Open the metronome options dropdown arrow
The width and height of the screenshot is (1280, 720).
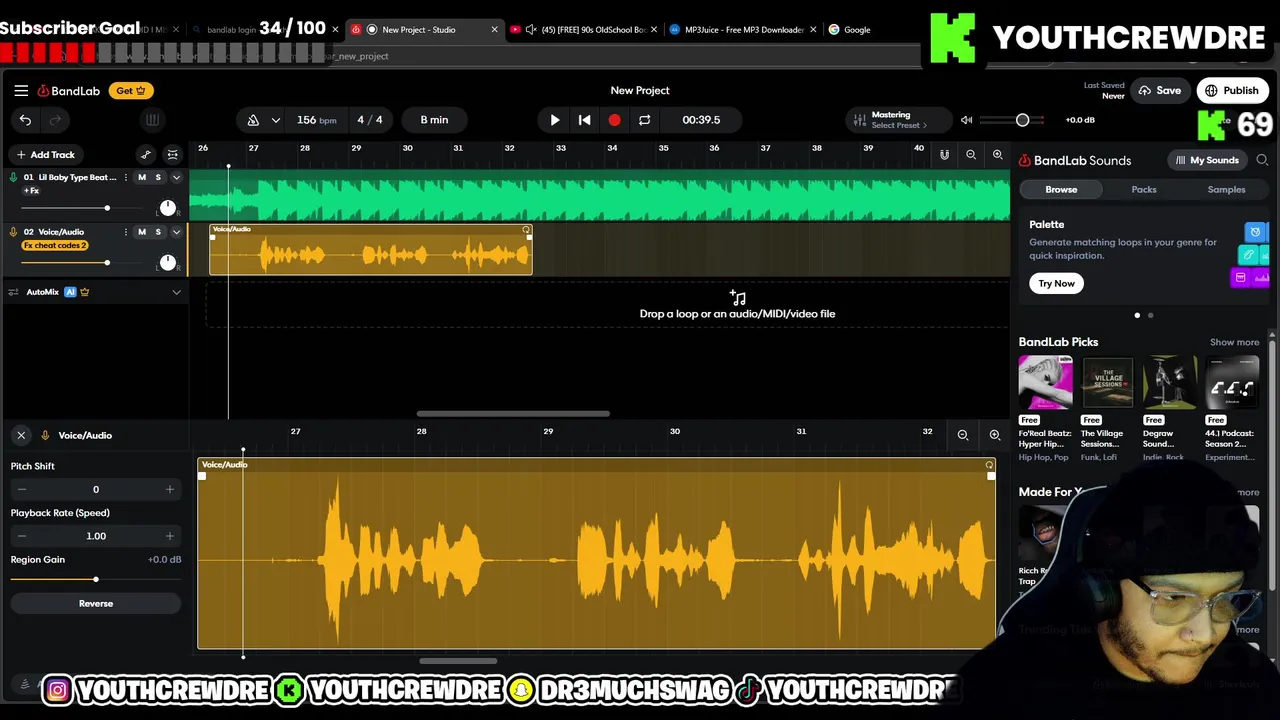tap(276, 120)
